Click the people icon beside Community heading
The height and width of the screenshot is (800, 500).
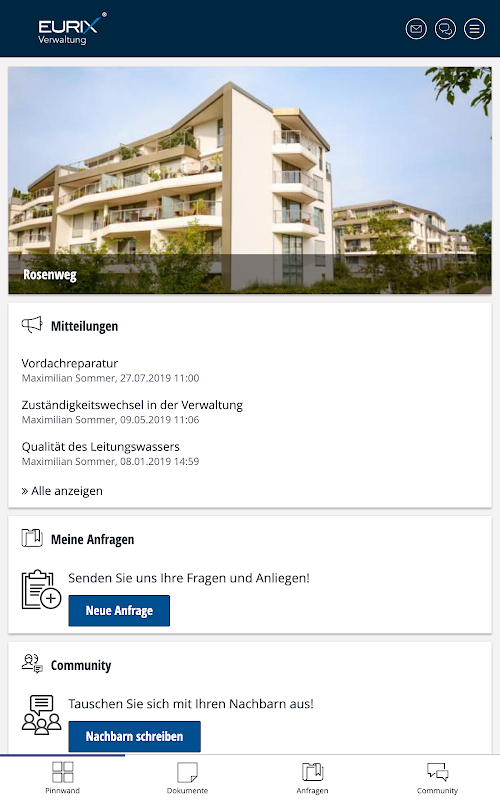(32, 663)
